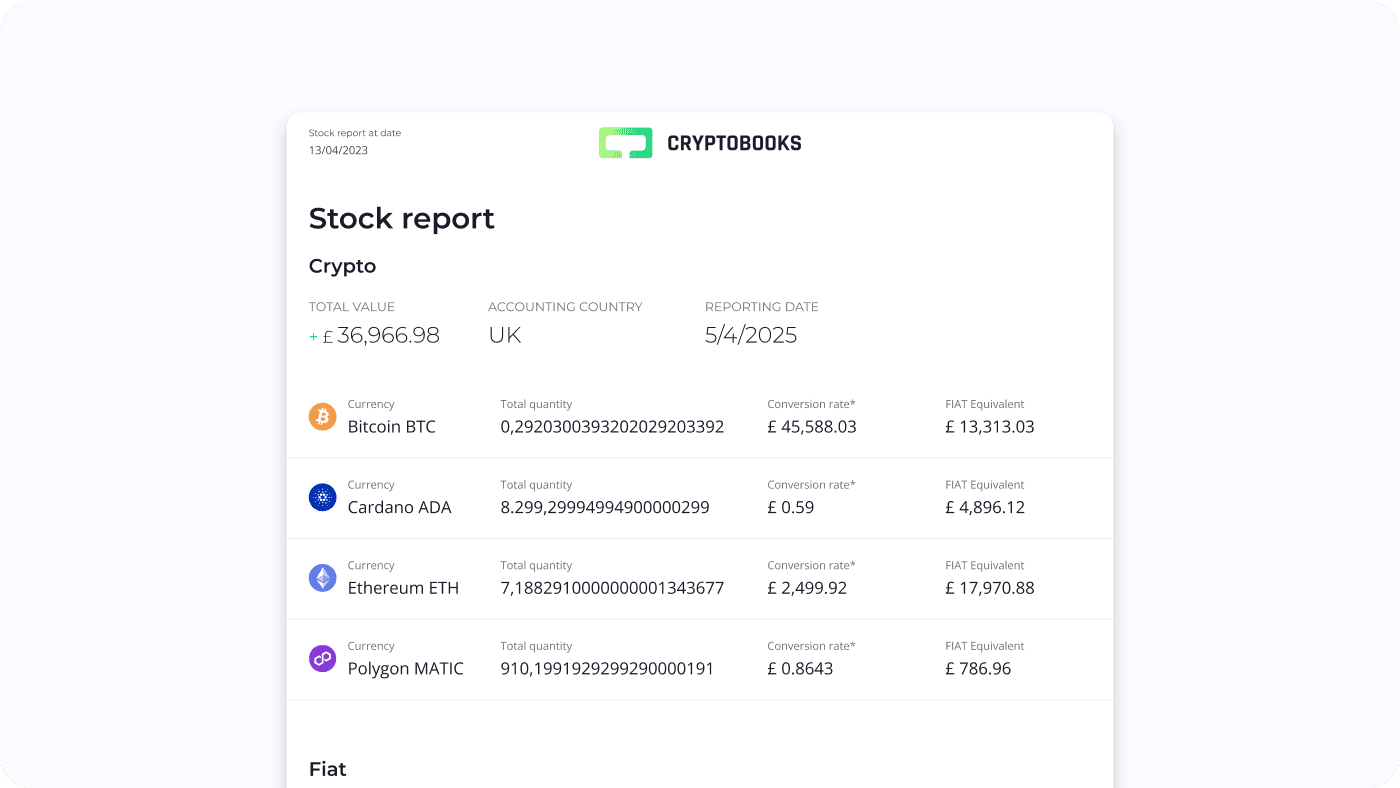Screen dimensions: 1400x788
Task: Select the Bitcoin BTC table row
Action: click(x=700, y=416)
